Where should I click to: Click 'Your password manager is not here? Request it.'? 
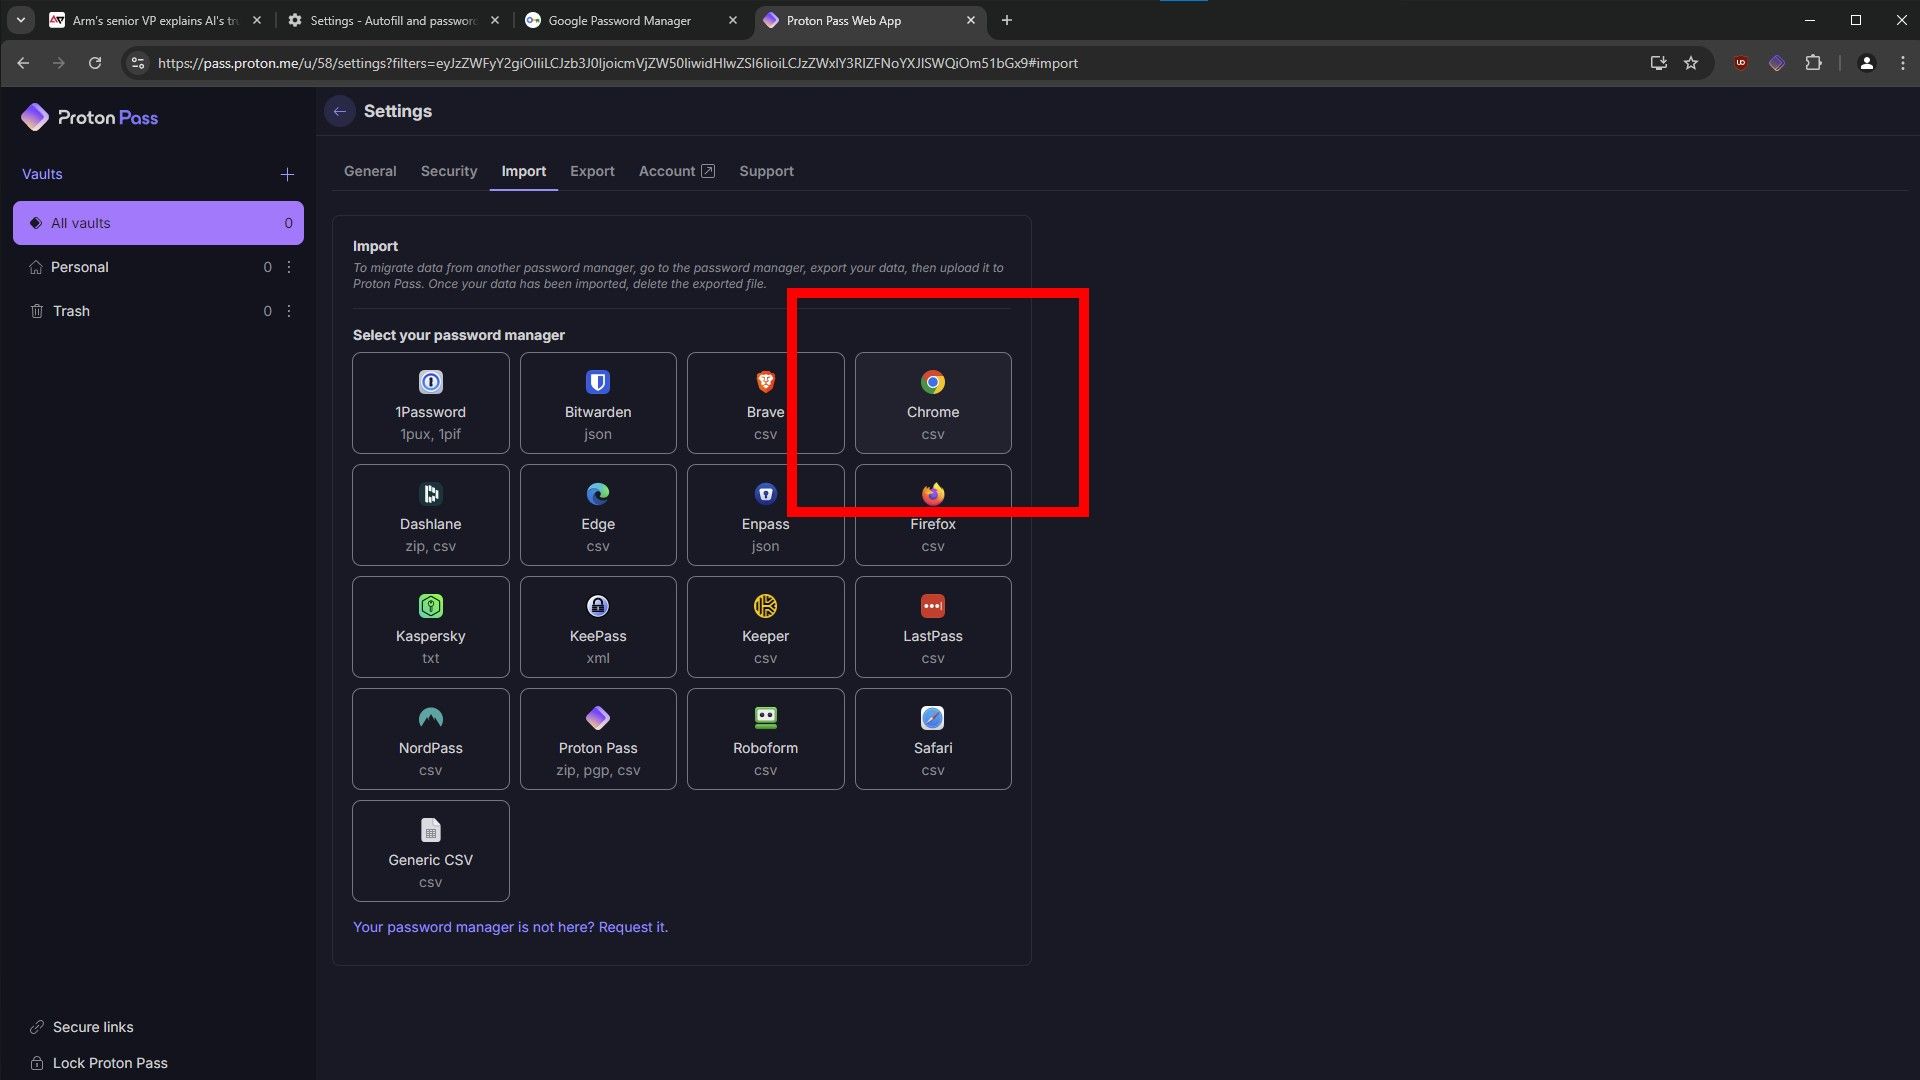point(510,926)
